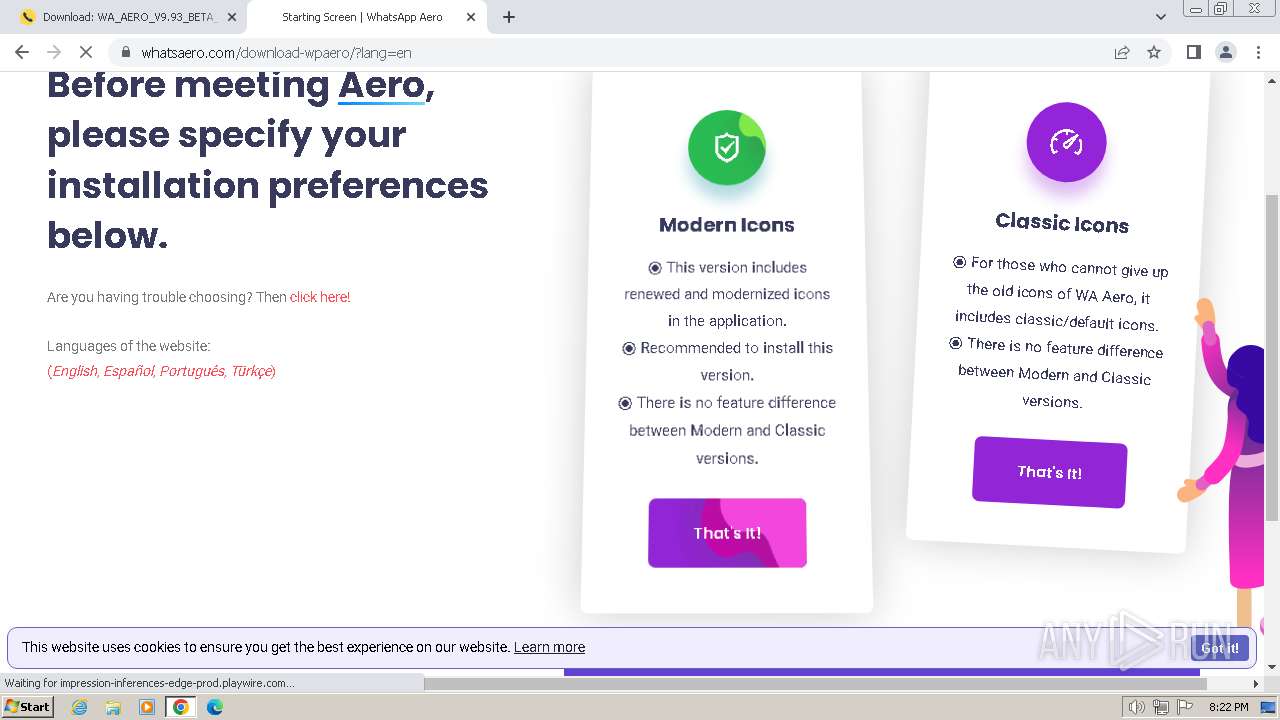Open Internet Explorer from the taskbar
1280x720 pixels.
pyautogui.click(x=79, y=707)
